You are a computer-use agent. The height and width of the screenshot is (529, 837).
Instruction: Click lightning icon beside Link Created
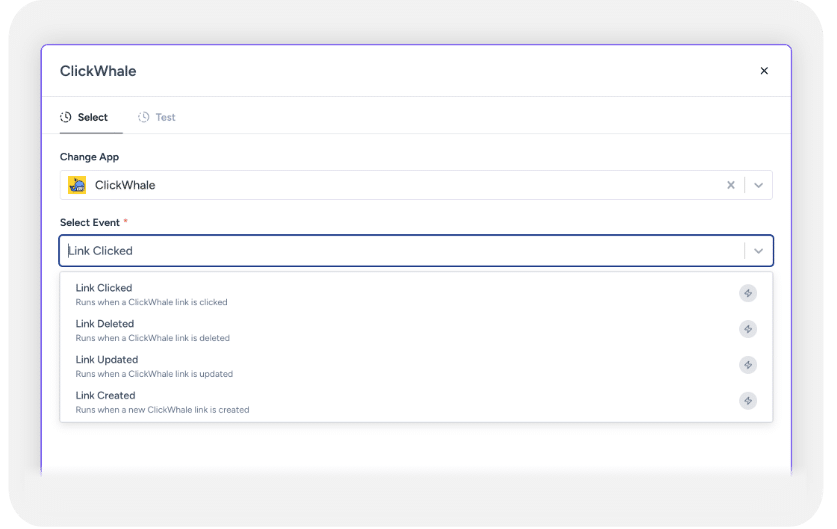point(748,400)
